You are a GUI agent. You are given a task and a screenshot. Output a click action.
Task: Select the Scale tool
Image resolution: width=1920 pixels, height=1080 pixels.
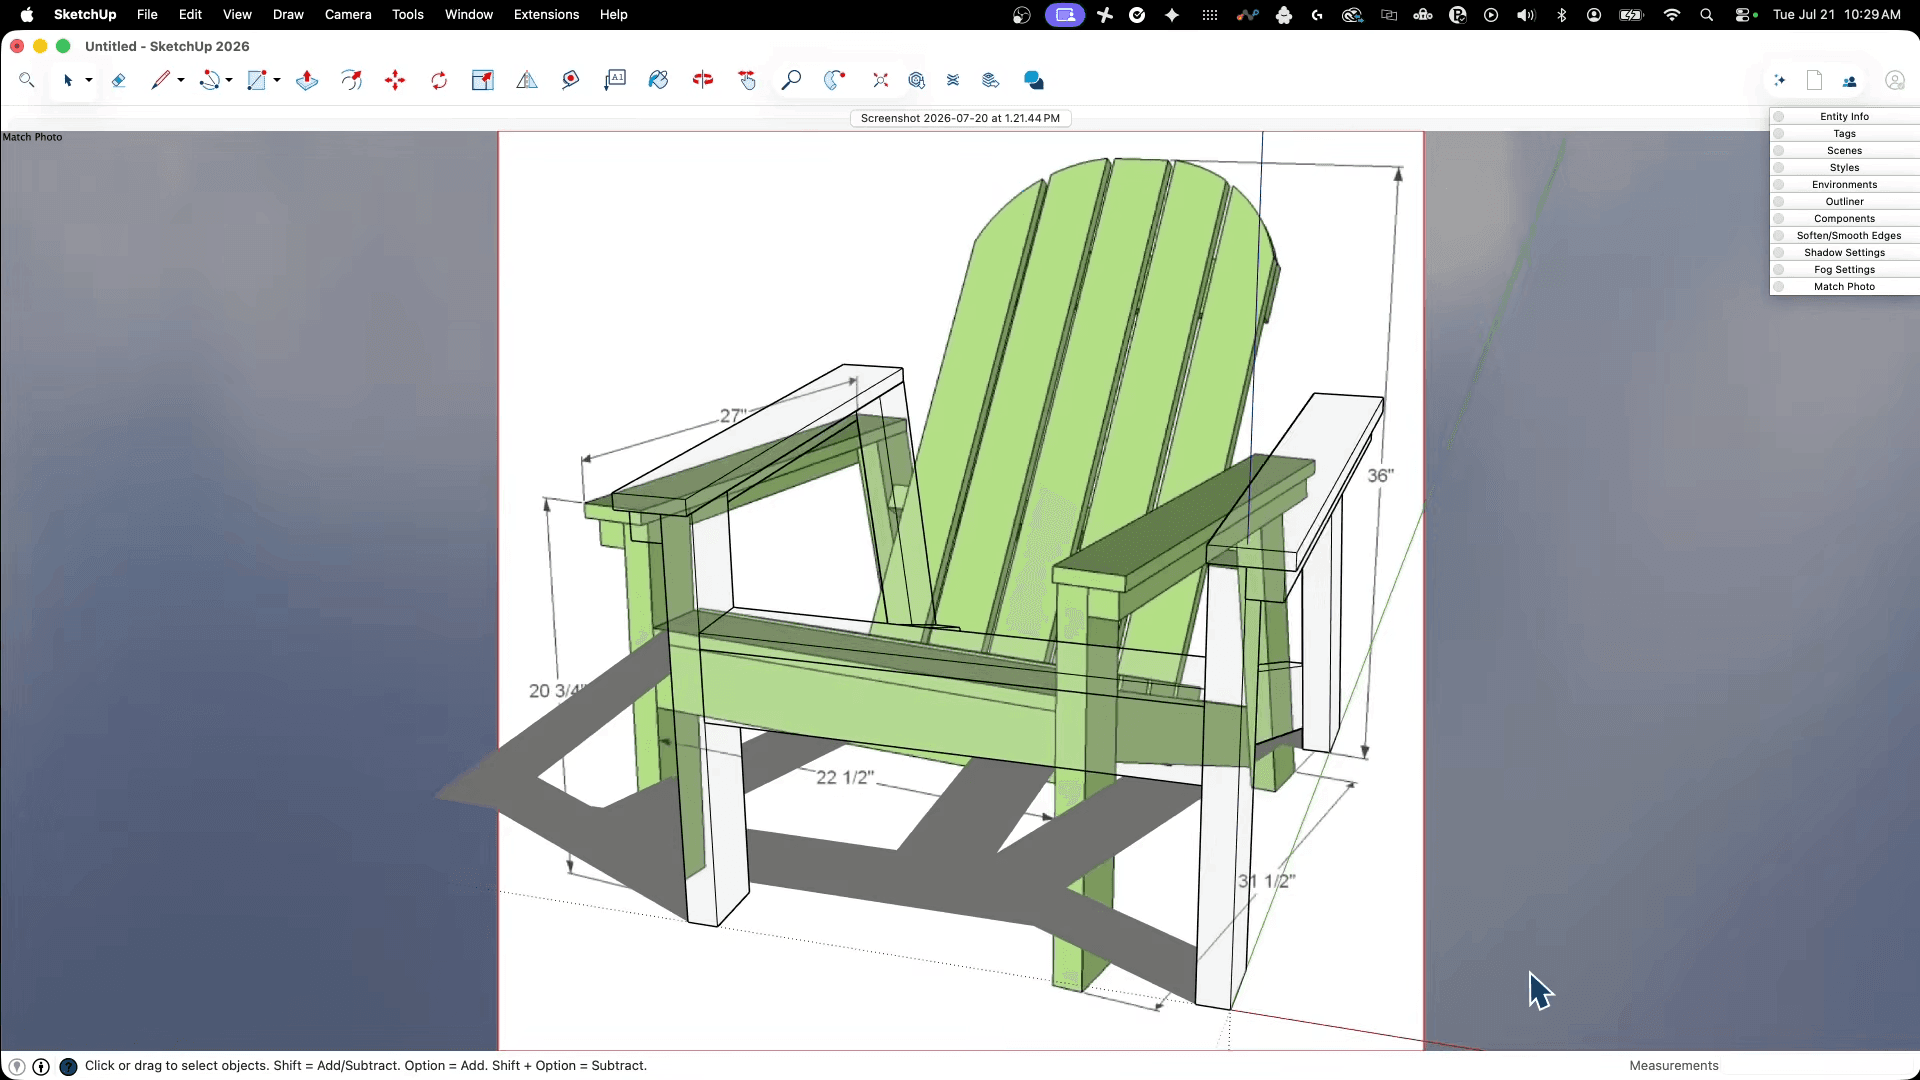pos(483,81)
